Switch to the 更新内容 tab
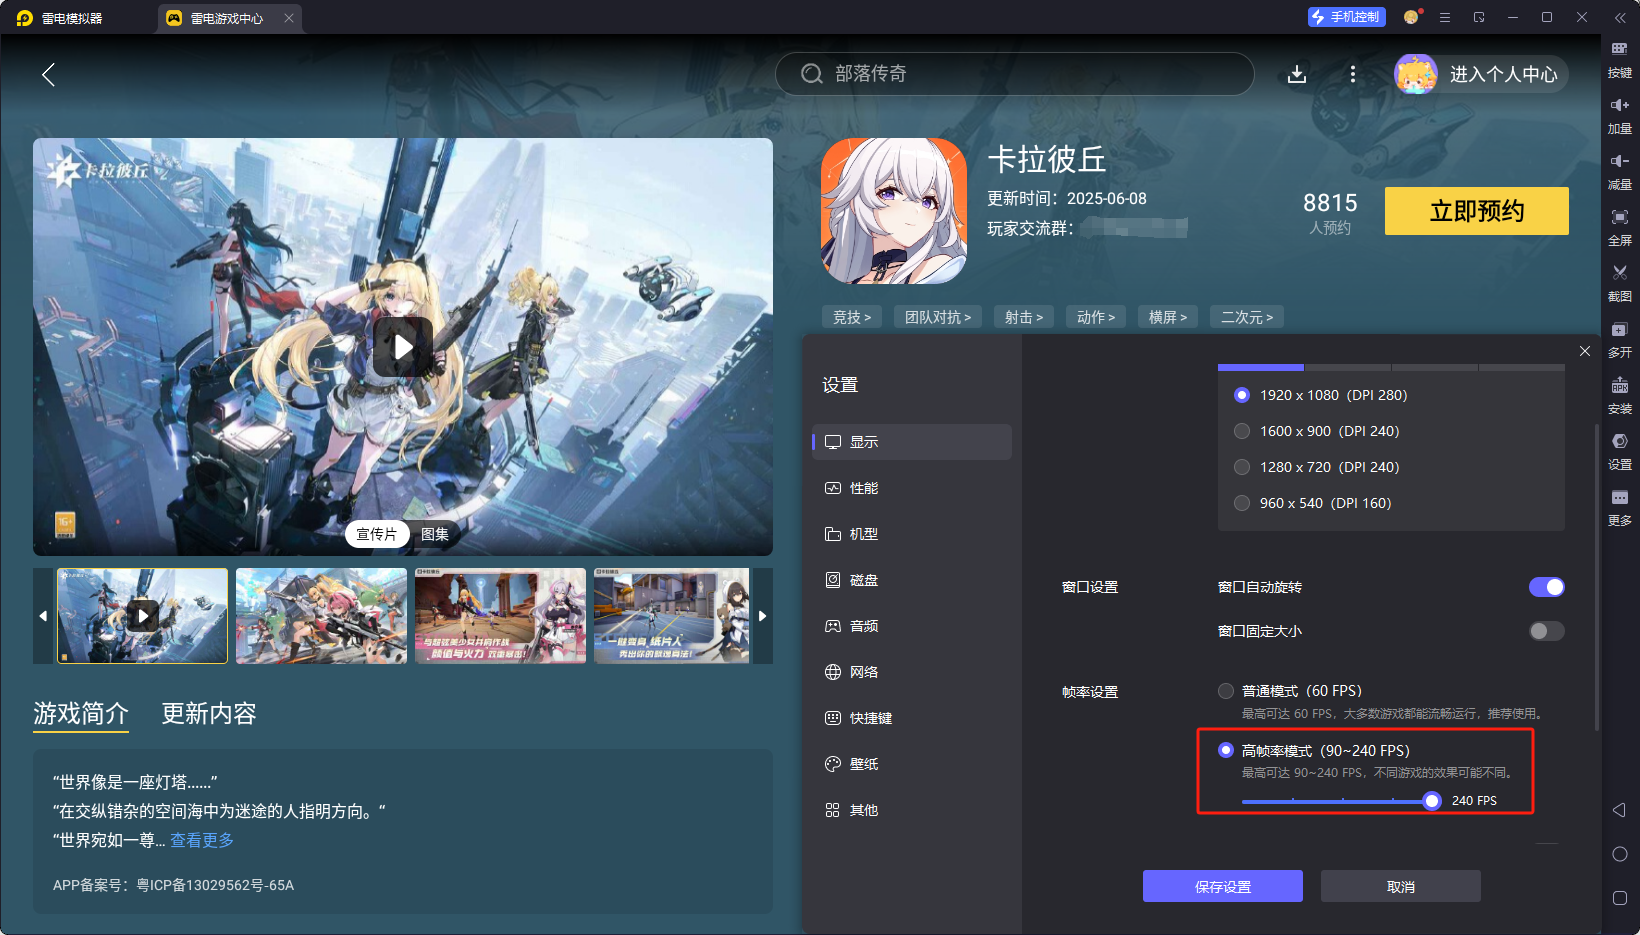The height and width of the screenshot is (935, 1640). coord(209,713)
